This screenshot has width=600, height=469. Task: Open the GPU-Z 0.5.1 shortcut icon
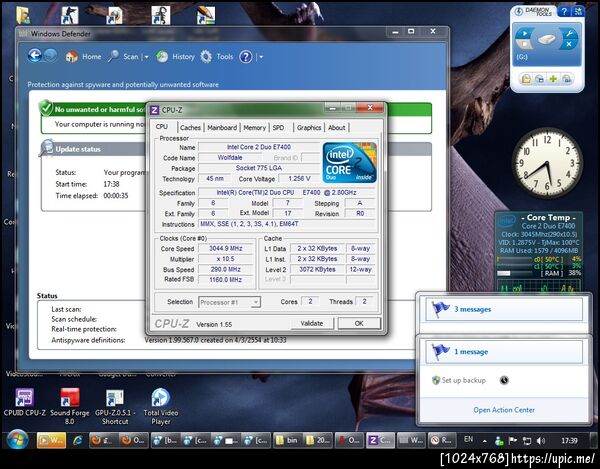coord(115,398)
